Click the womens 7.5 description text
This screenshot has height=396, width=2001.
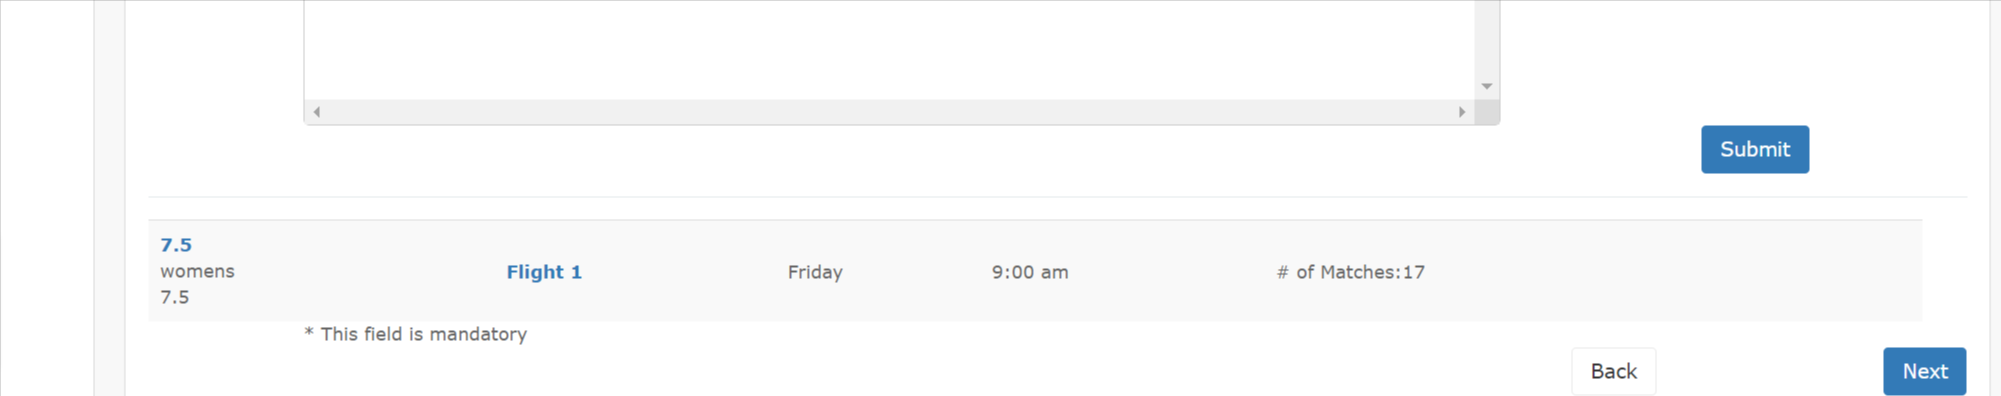(197, 284)
